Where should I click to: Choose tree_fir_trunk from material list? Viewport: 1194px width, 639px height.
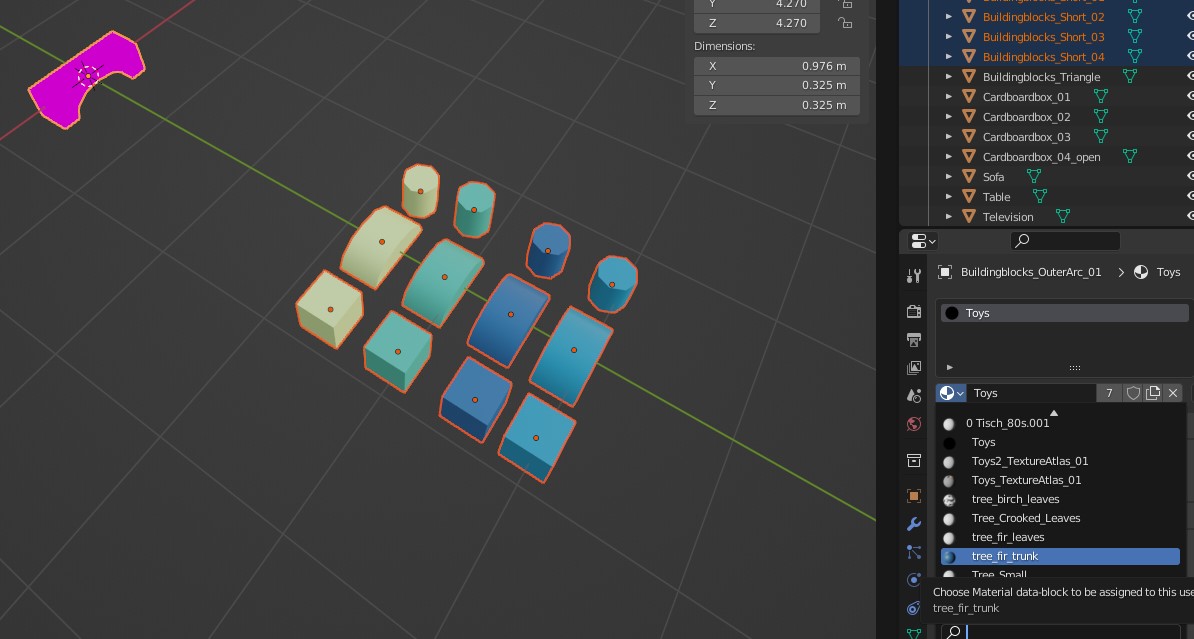coord(1060,556)
